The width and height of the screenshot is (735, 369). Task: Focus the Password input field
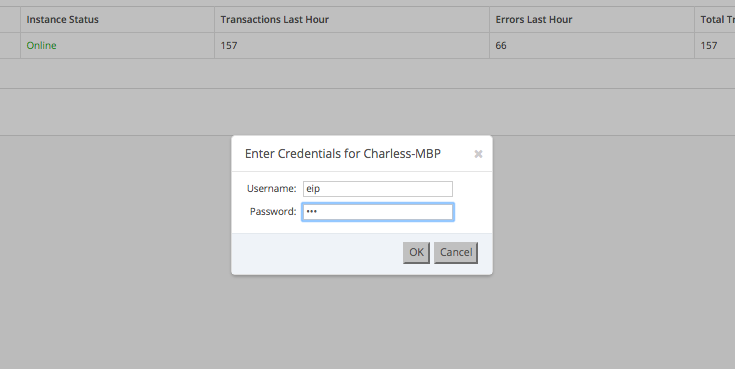(x=378, y=211)
